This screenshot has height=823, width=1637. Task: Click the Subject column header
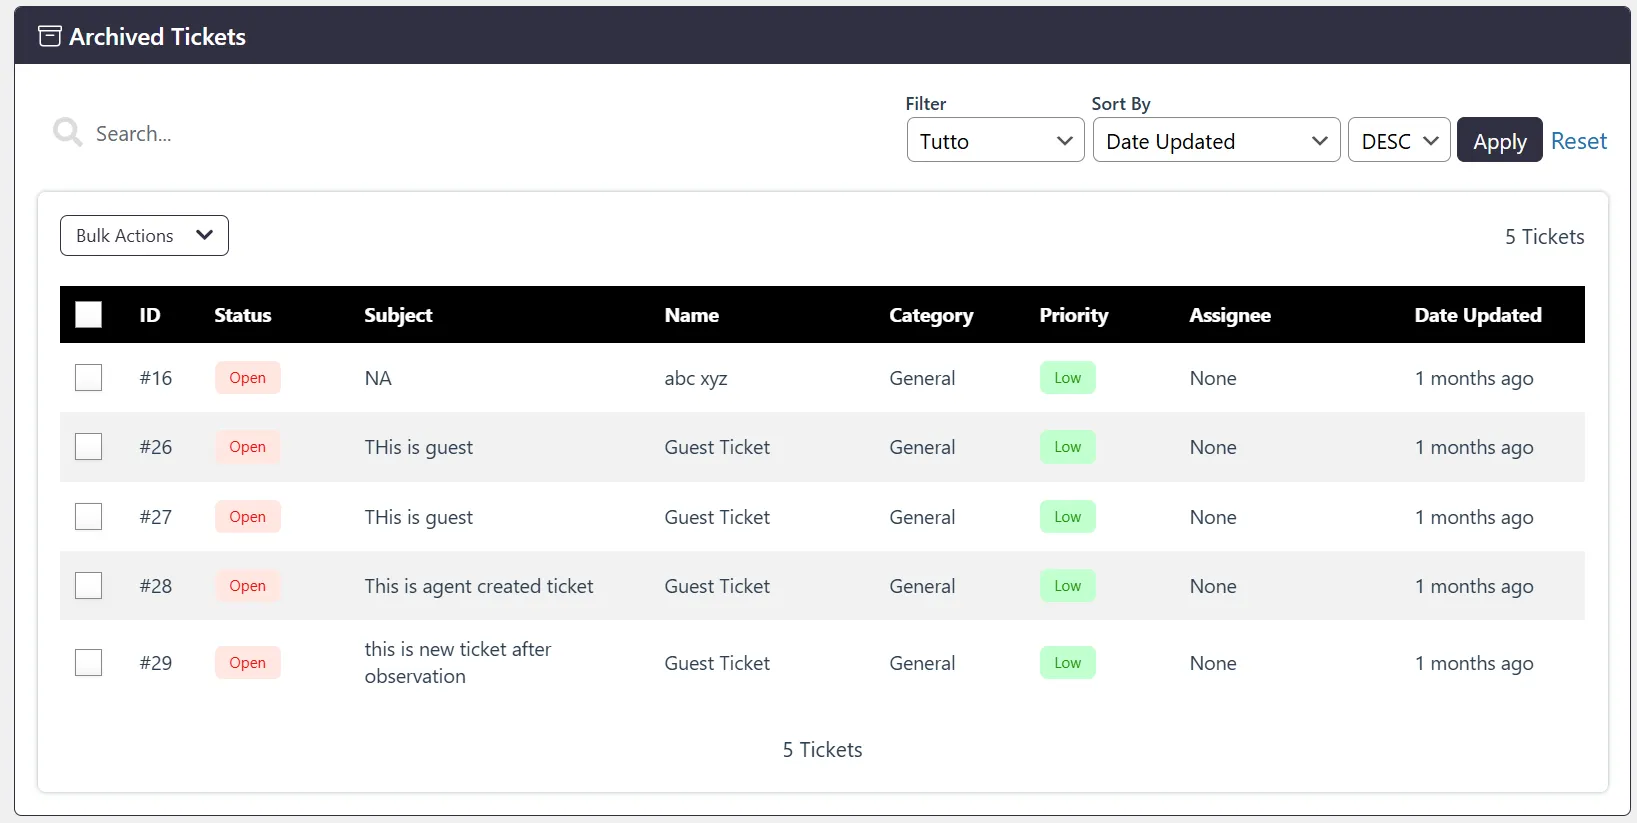tap(398, 315)
